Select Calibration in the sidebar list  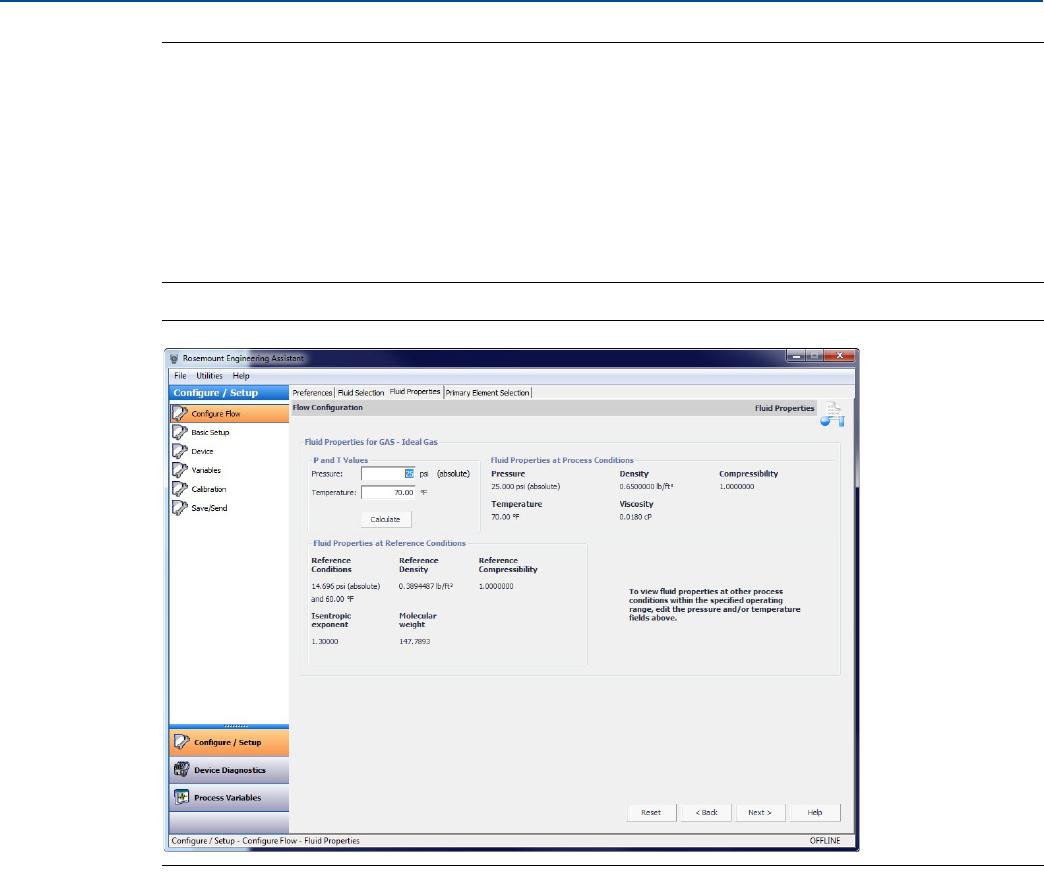tap(229, 489)
